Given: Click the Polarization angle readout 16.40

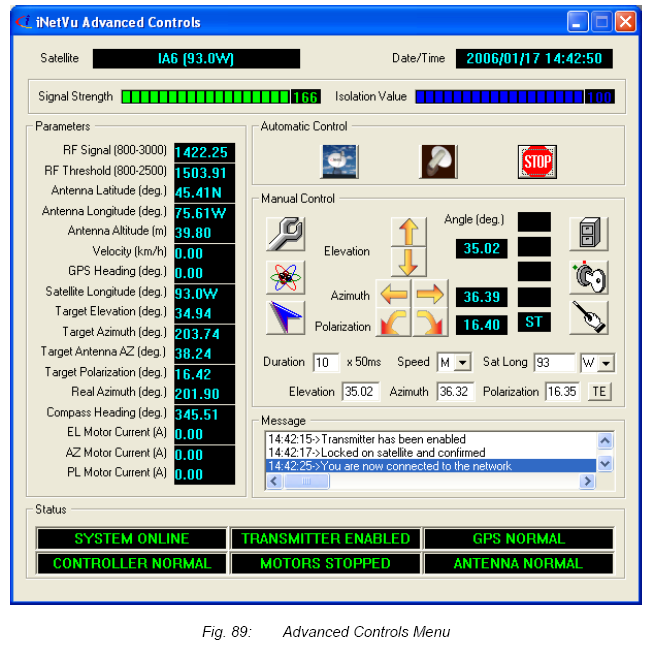Looking at the screenshot, I should [x=481, y=325].
